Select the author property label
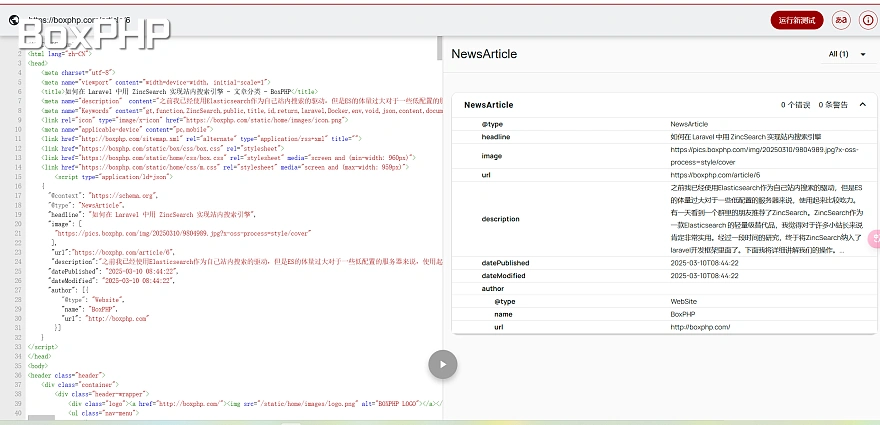Image resolution: width=880 pixels, height=425 pixels. [493, 289]
